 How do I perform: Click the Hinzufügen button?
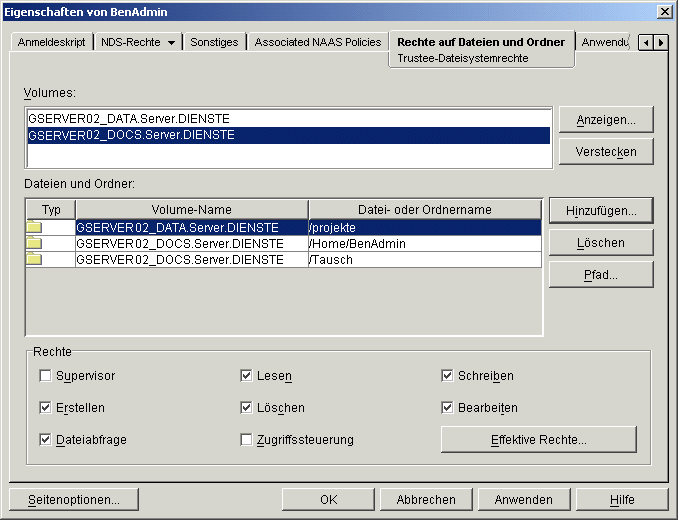[x=600, y=210]
